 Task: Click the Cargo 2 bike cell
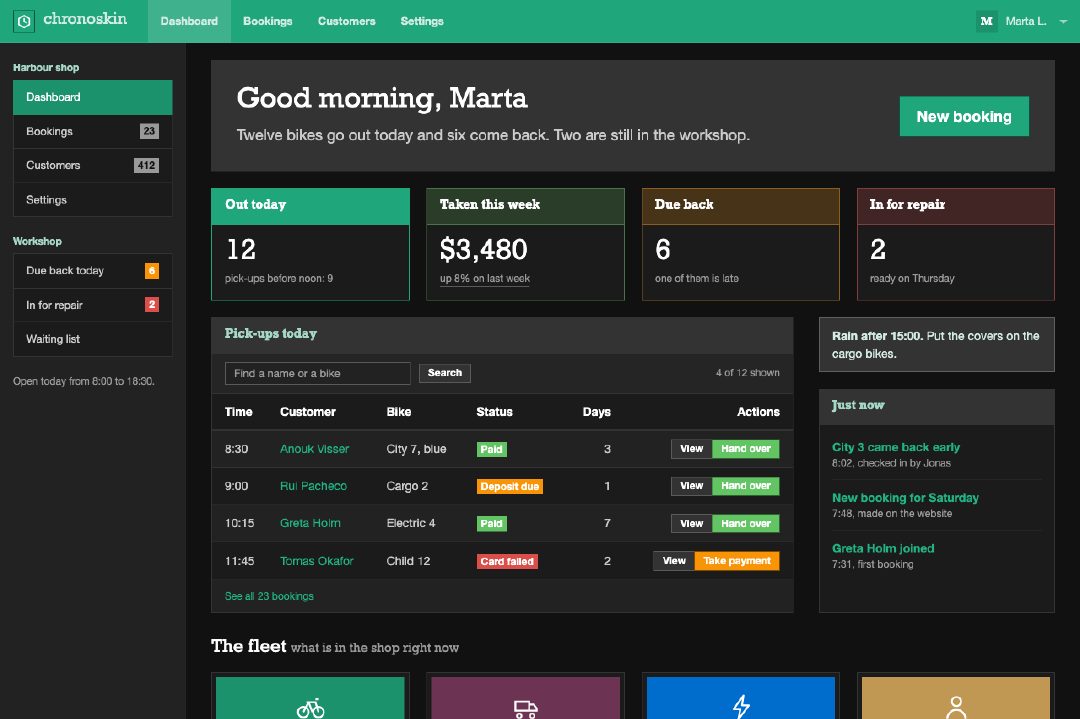coord(407,486)
